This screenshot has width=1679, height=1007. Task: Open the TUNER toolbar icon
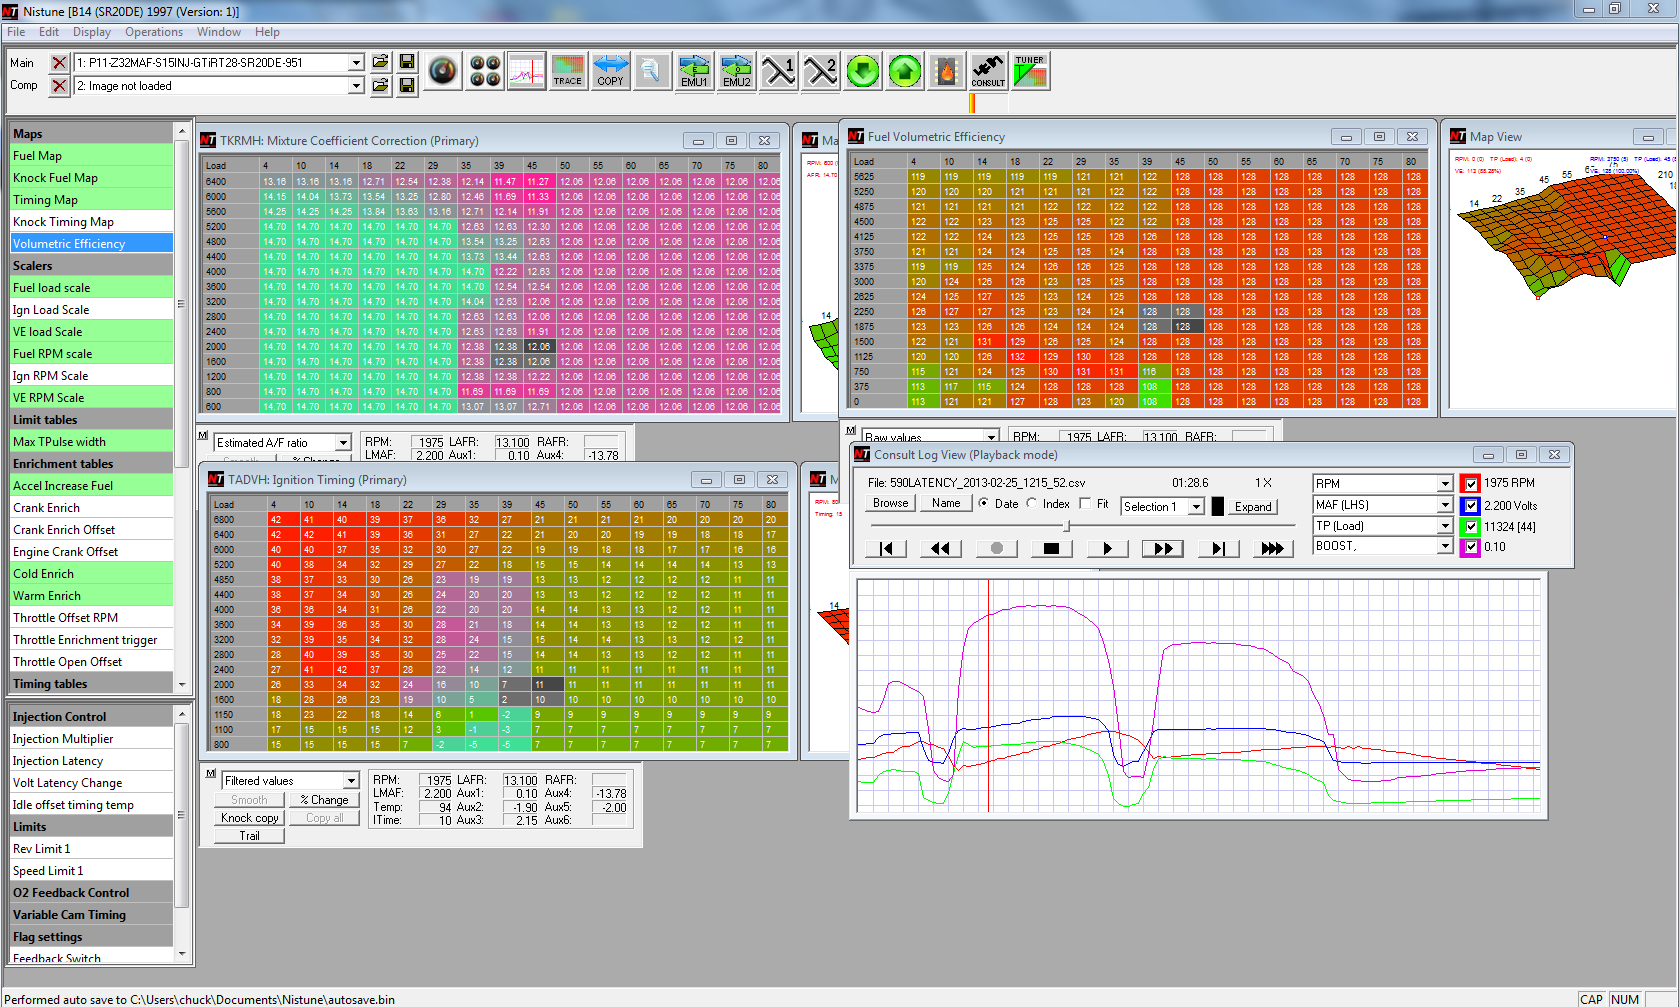pyautogui.click(x=1030, y=71)
